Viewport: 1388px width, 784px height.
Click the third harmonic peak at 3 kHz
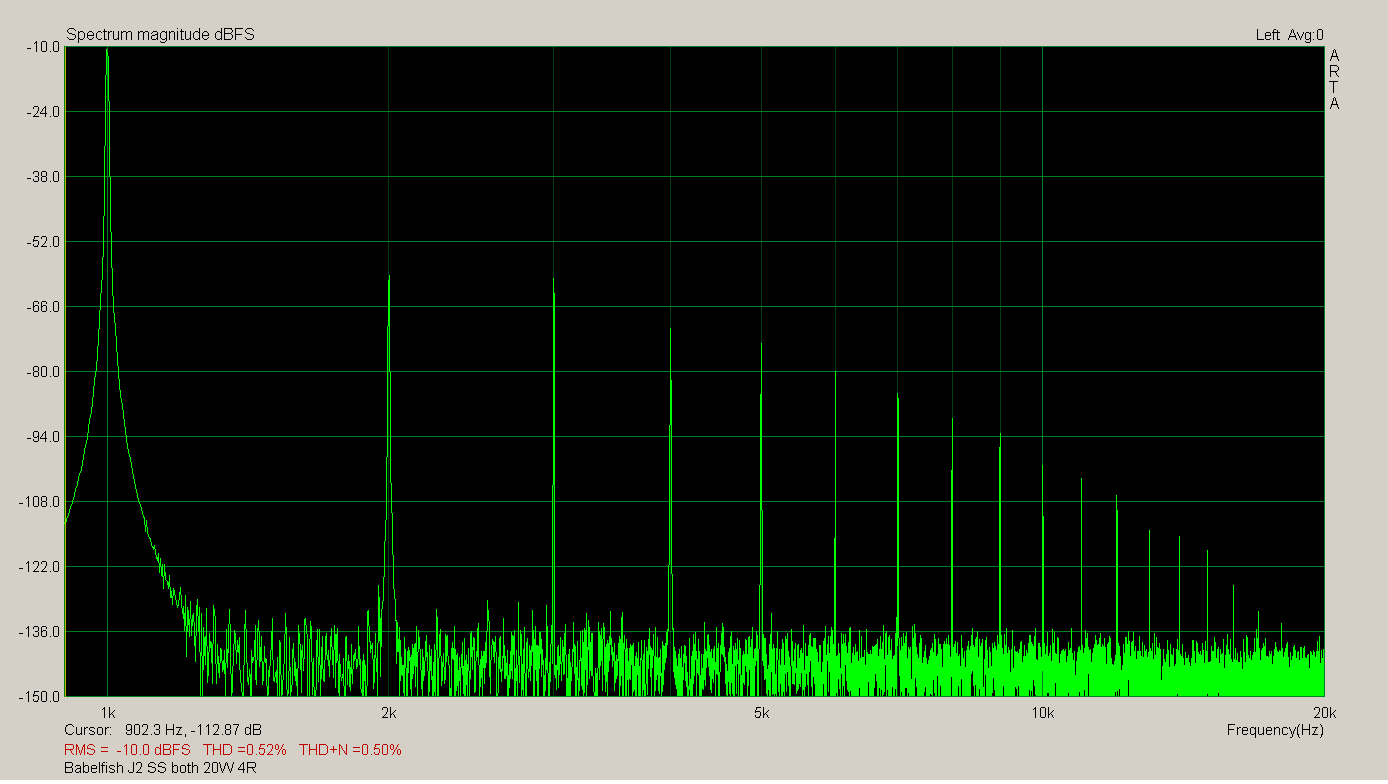[x=553, y=280]
